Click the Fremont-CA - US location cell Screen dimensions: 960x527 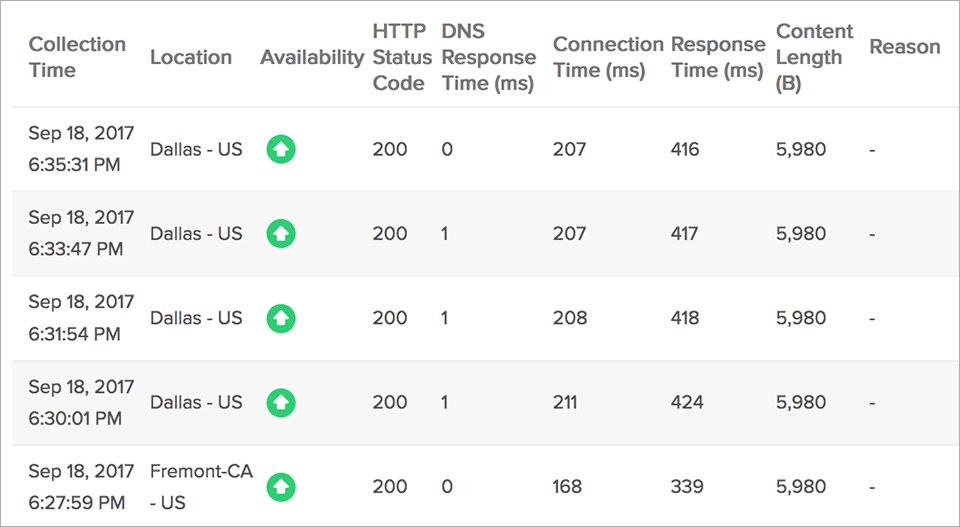(201, 486)
